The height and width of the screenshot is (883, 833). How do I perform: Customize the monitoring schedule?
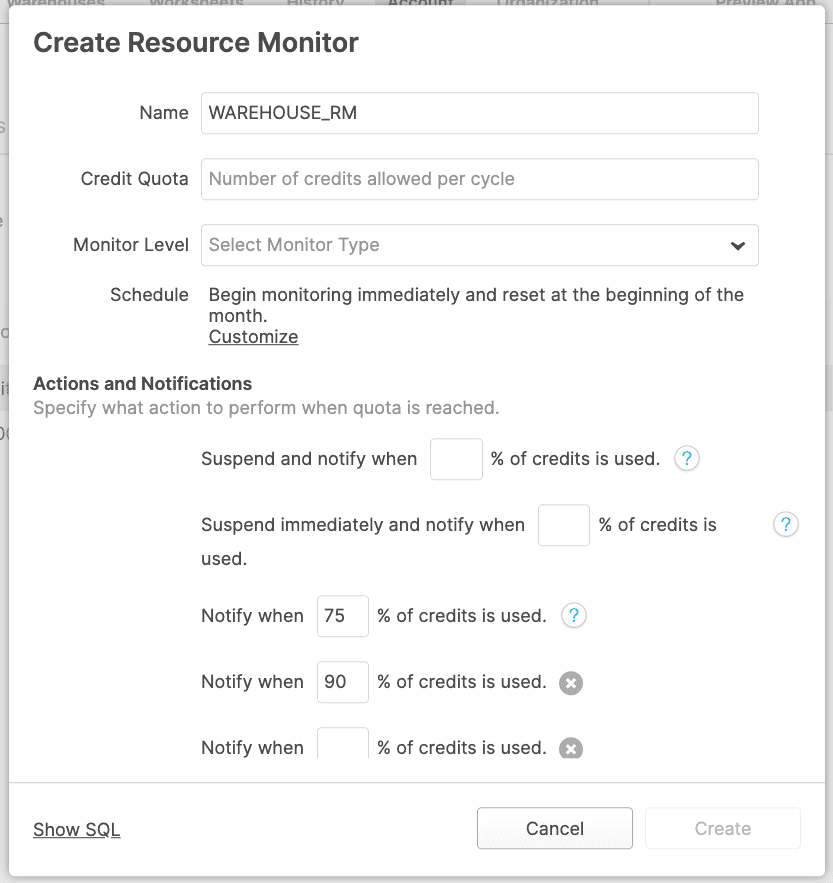pos(252,336)
